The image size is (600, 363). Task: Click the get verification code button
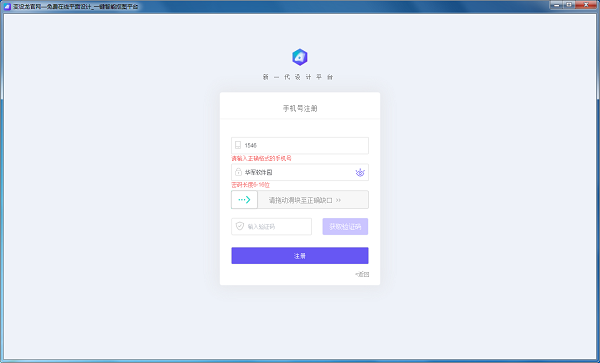pyautogui.click(x=345, y=226)
